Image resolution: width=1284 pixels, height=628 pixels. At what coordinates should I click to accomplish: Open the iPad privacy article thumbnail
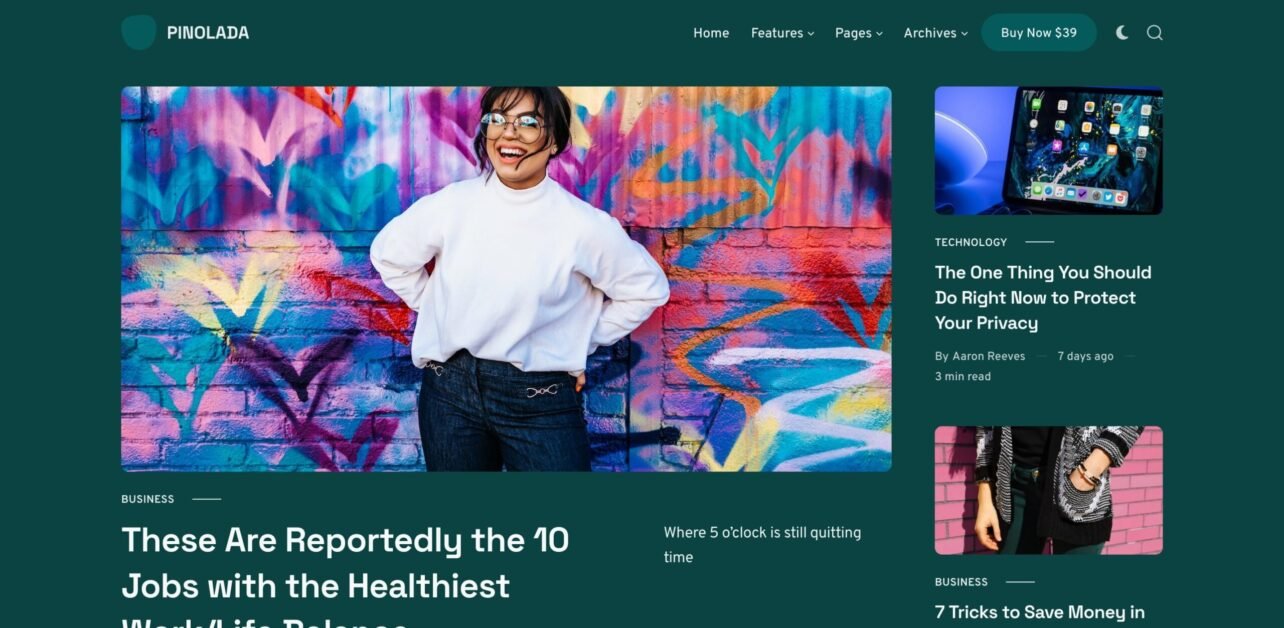click(x=1048, y=150)
